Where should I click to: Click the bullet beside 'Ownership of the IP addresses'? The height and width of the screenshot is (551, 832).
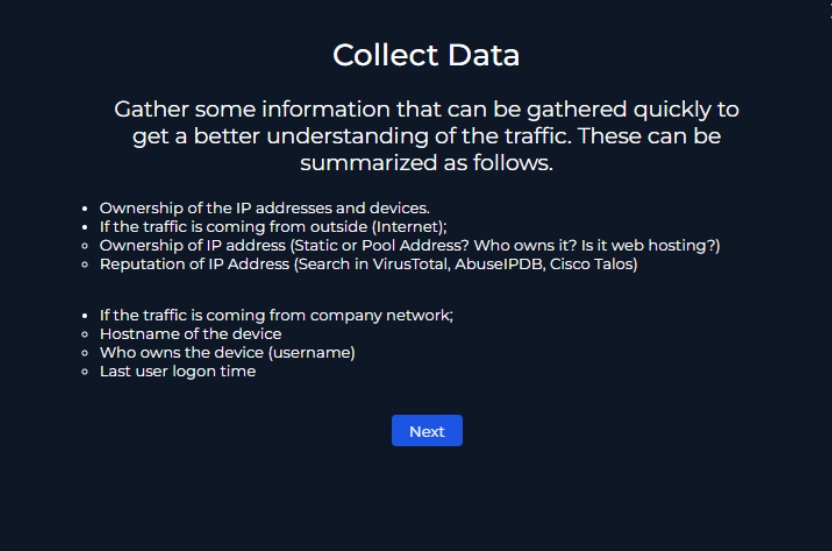tap(85, 209)
